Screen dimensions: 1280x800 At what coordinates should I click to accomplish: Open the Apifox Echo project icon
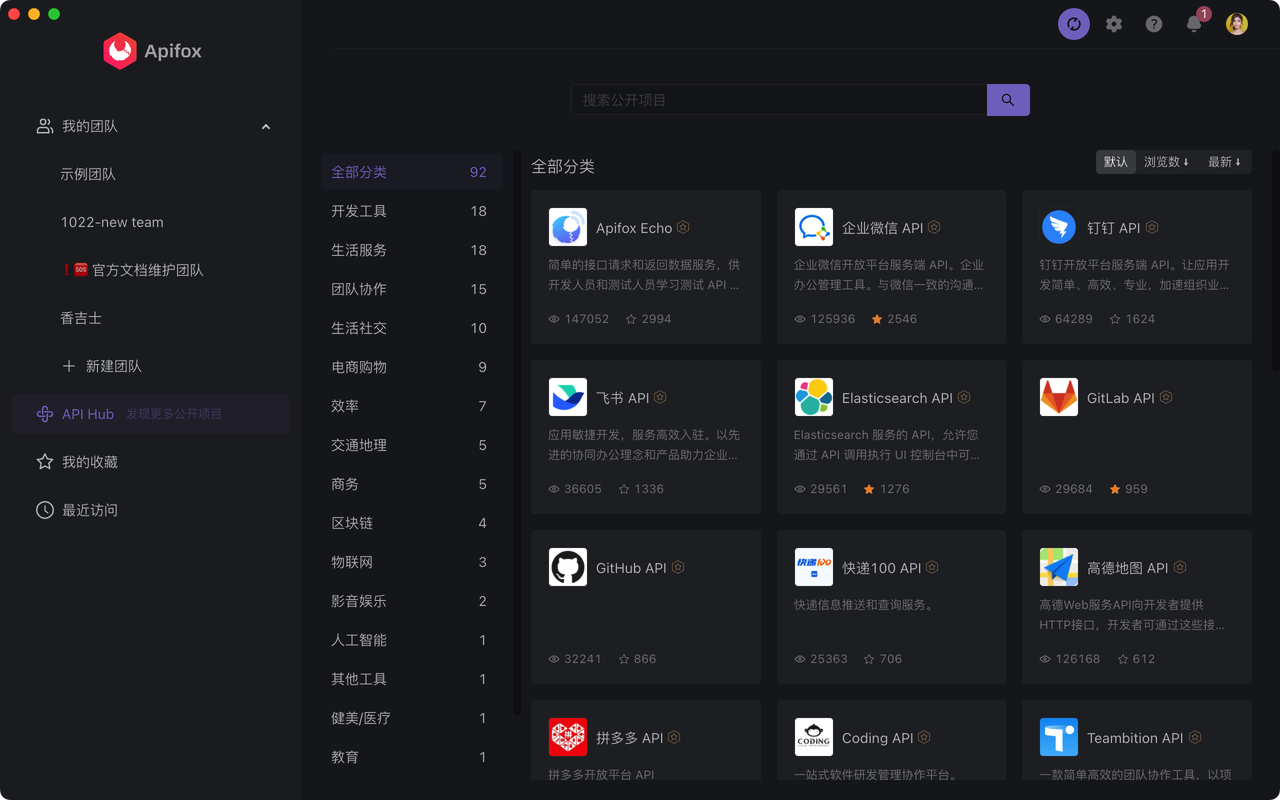568,227
